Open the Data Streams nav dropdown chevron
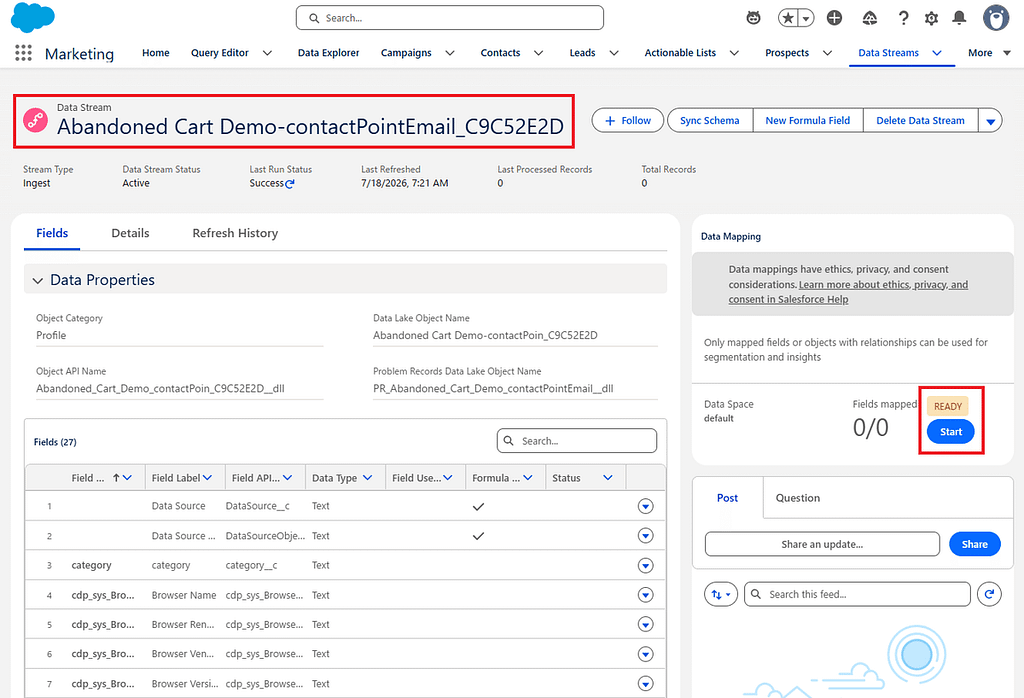 (937, 53)
